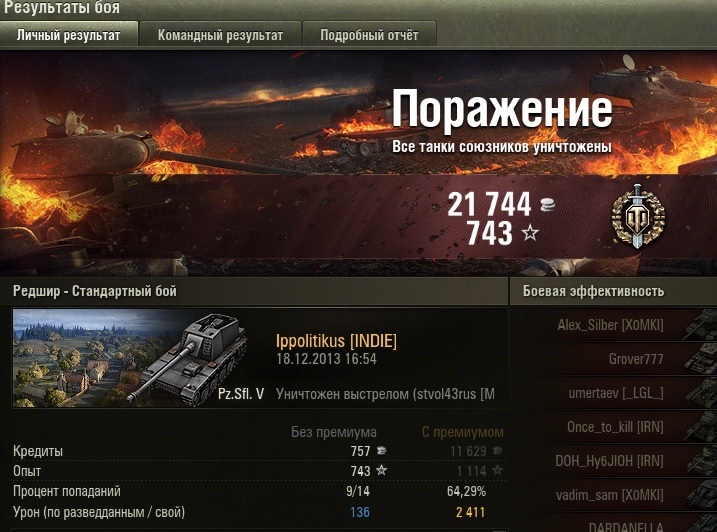Open the Подробный отчёт tab
The image size is (717, 532).
coord(369,35)
